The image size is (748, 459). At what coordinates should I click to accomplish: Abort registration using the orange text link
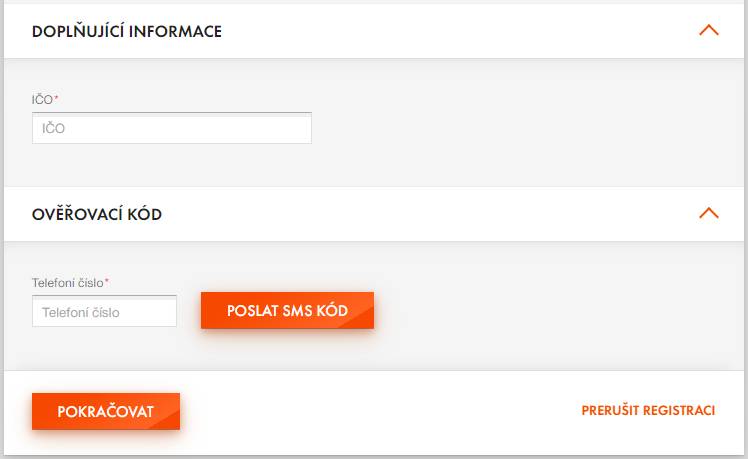(648, 410)
